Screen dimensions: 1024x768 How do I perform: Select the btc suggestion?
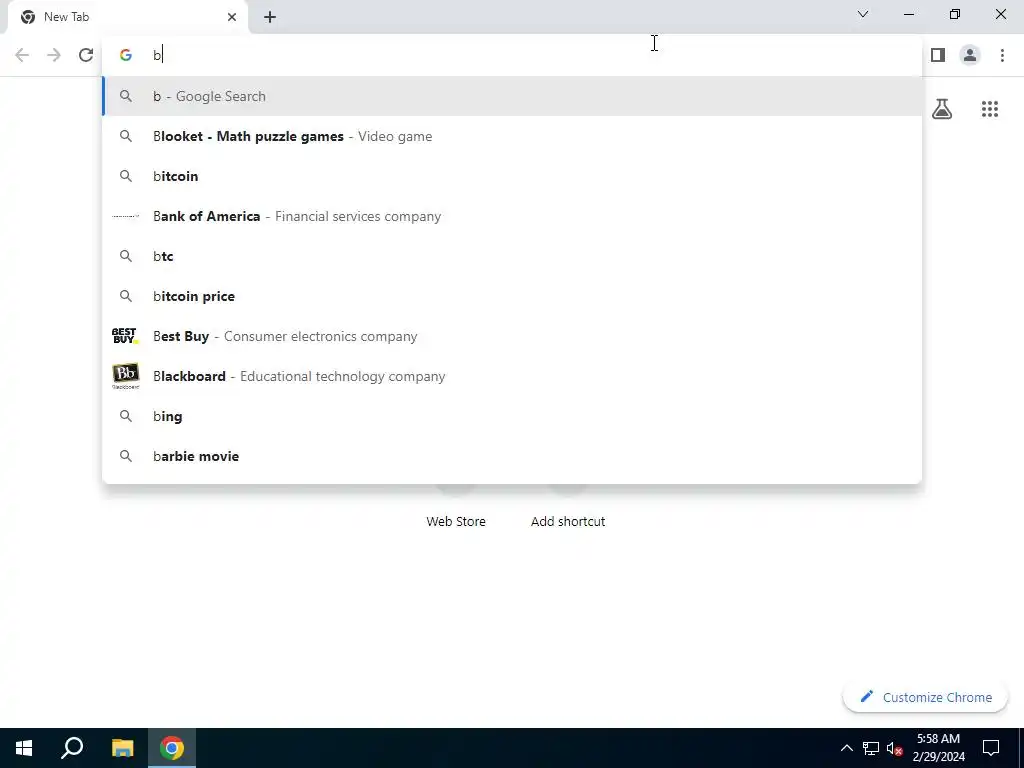tap(512, 256)
